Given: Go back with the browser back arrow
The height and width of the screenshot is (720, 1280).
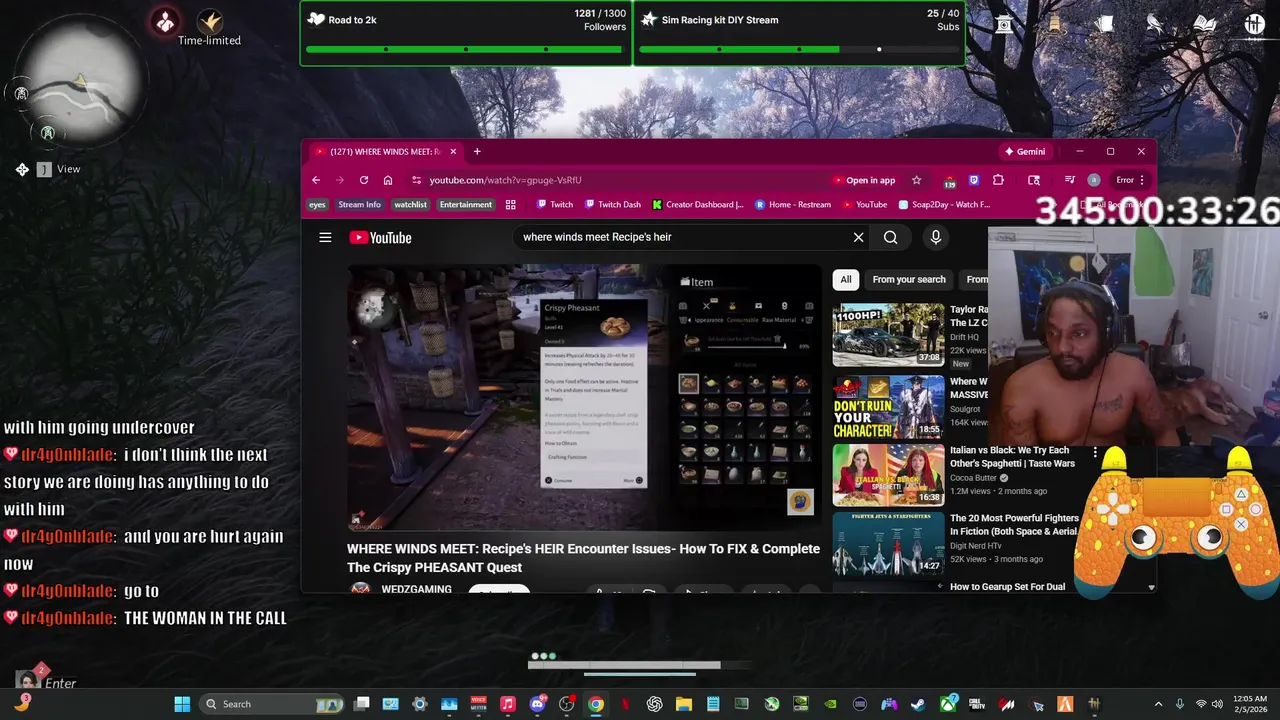Looking at the screenshot, I should pyautogui.click(x=316, y=180).
